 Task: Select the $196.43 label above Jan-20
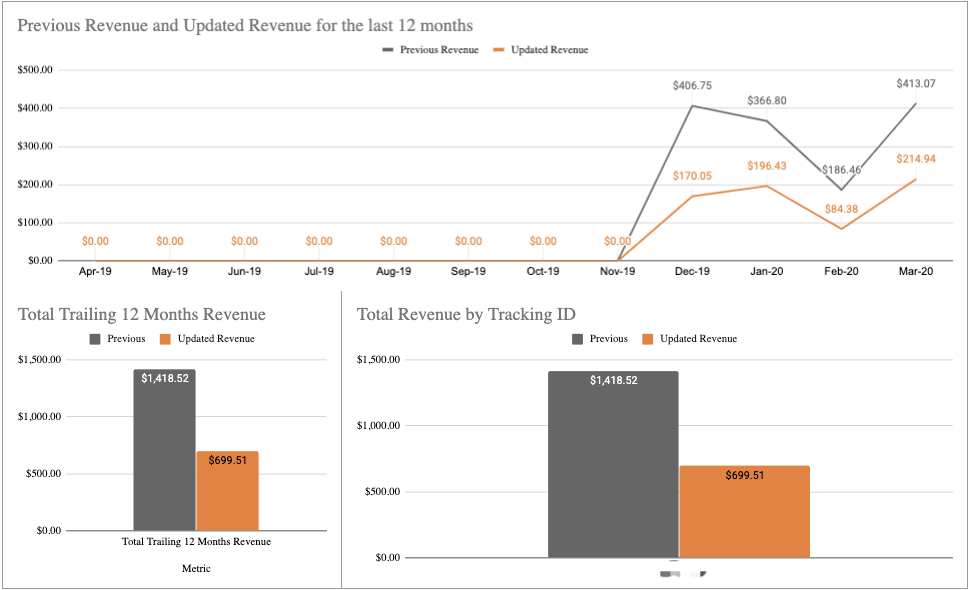click(x=767, y=166)
